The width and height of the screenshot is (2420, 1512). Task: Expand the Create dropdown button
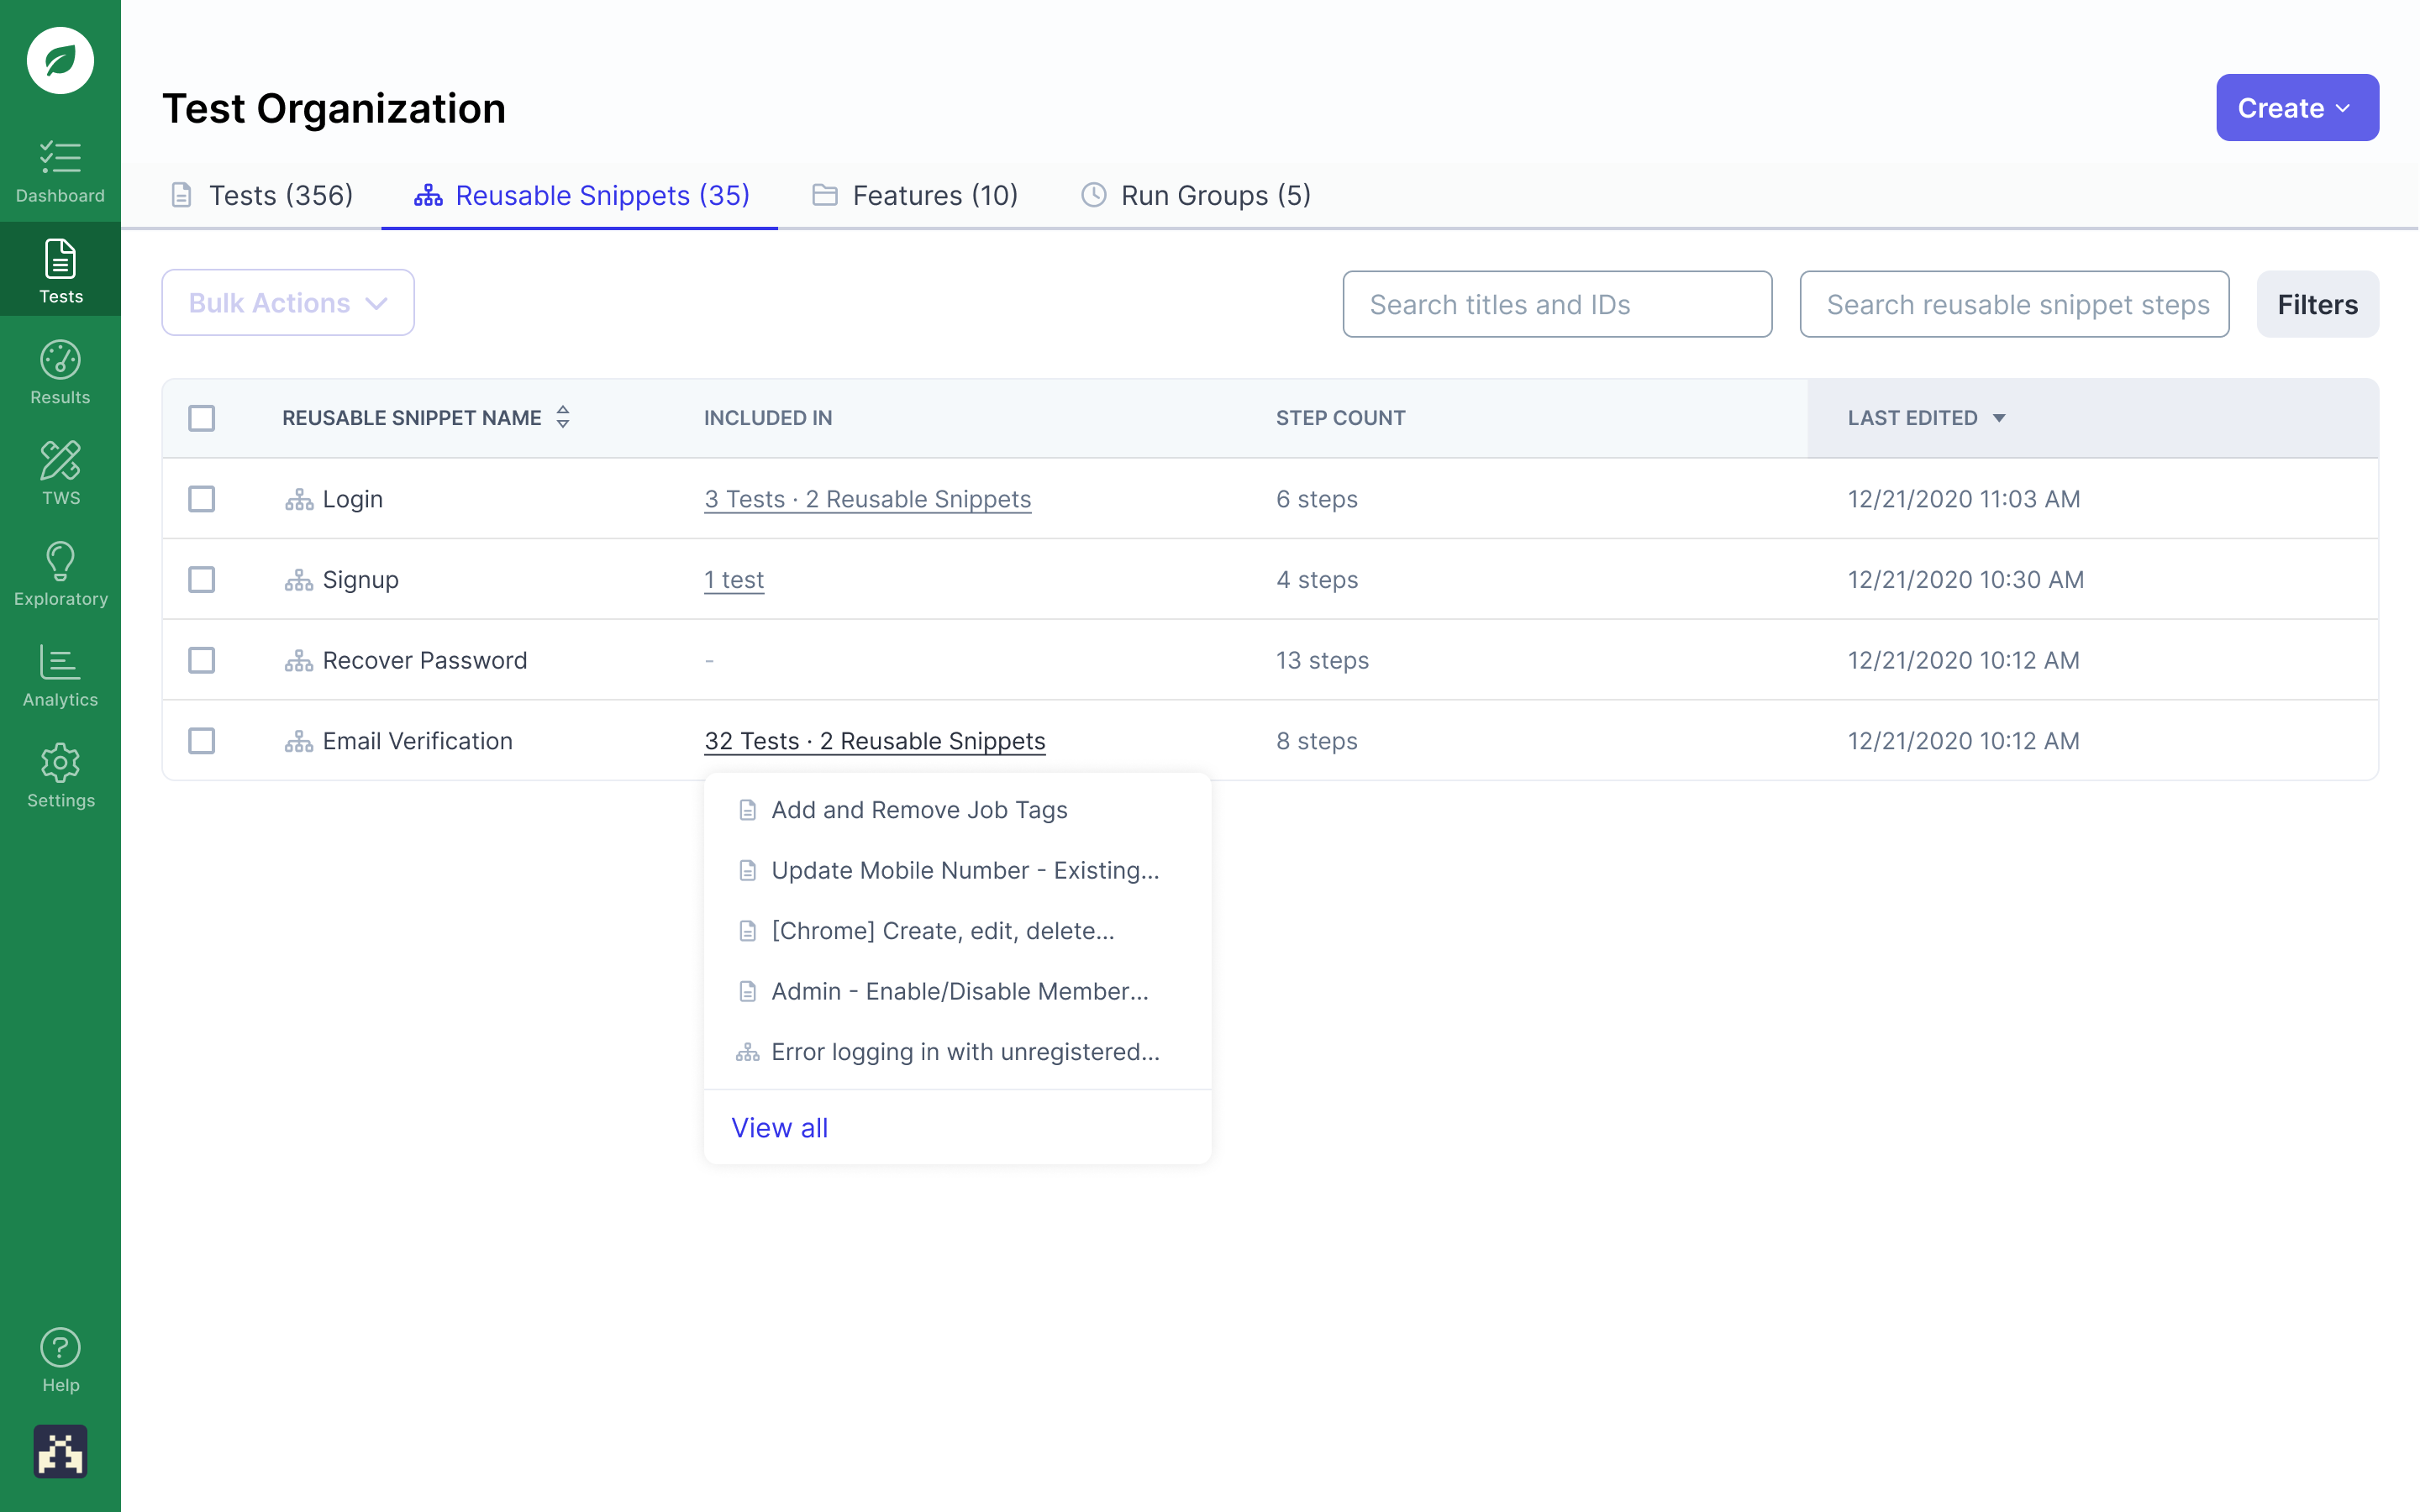2296,108
